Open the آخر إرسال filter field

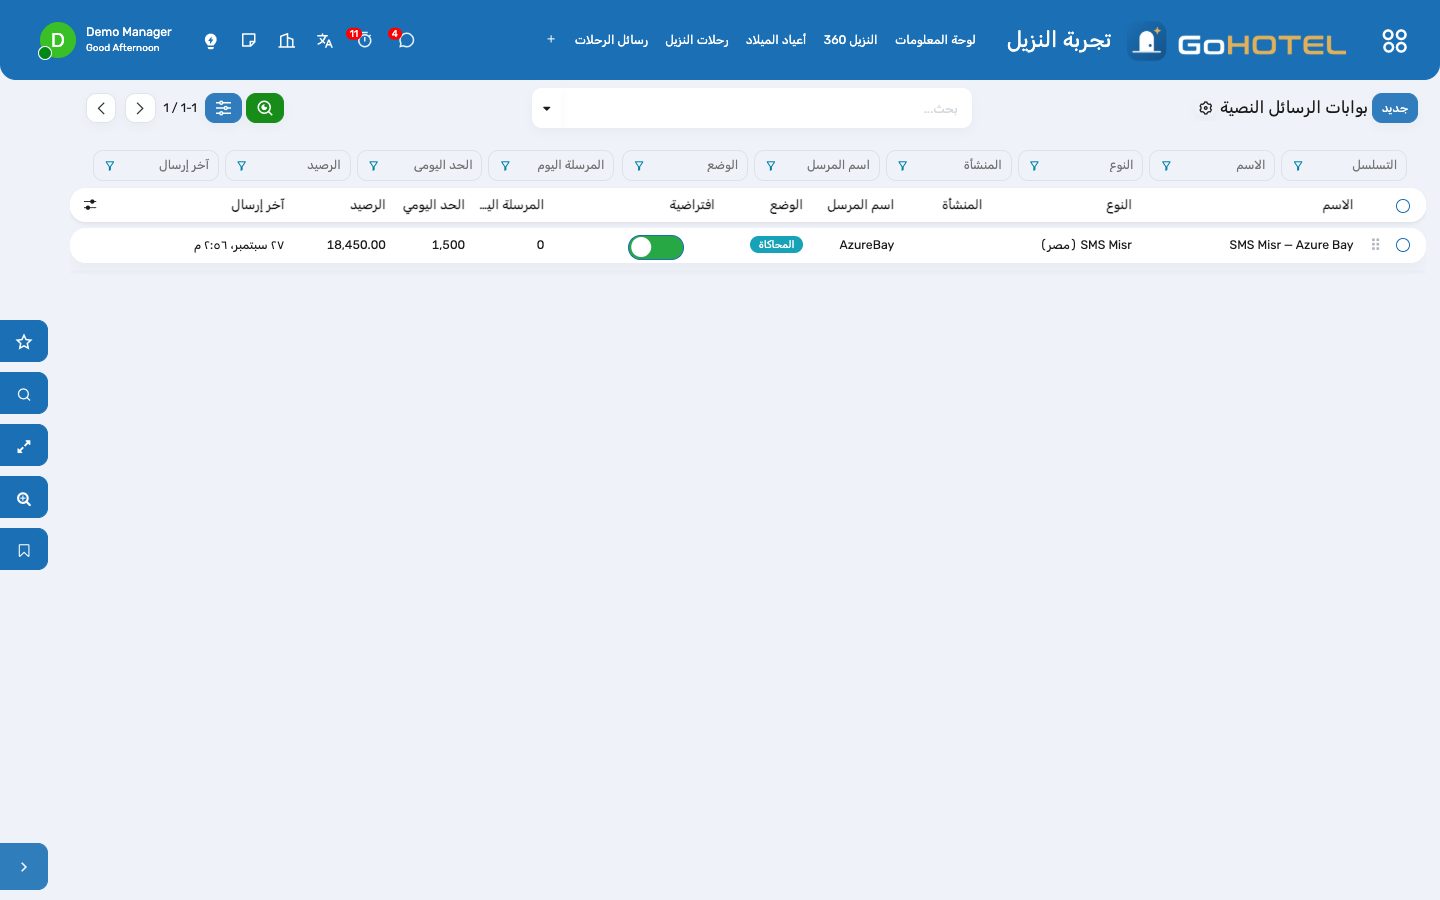(x=156, y=165)
